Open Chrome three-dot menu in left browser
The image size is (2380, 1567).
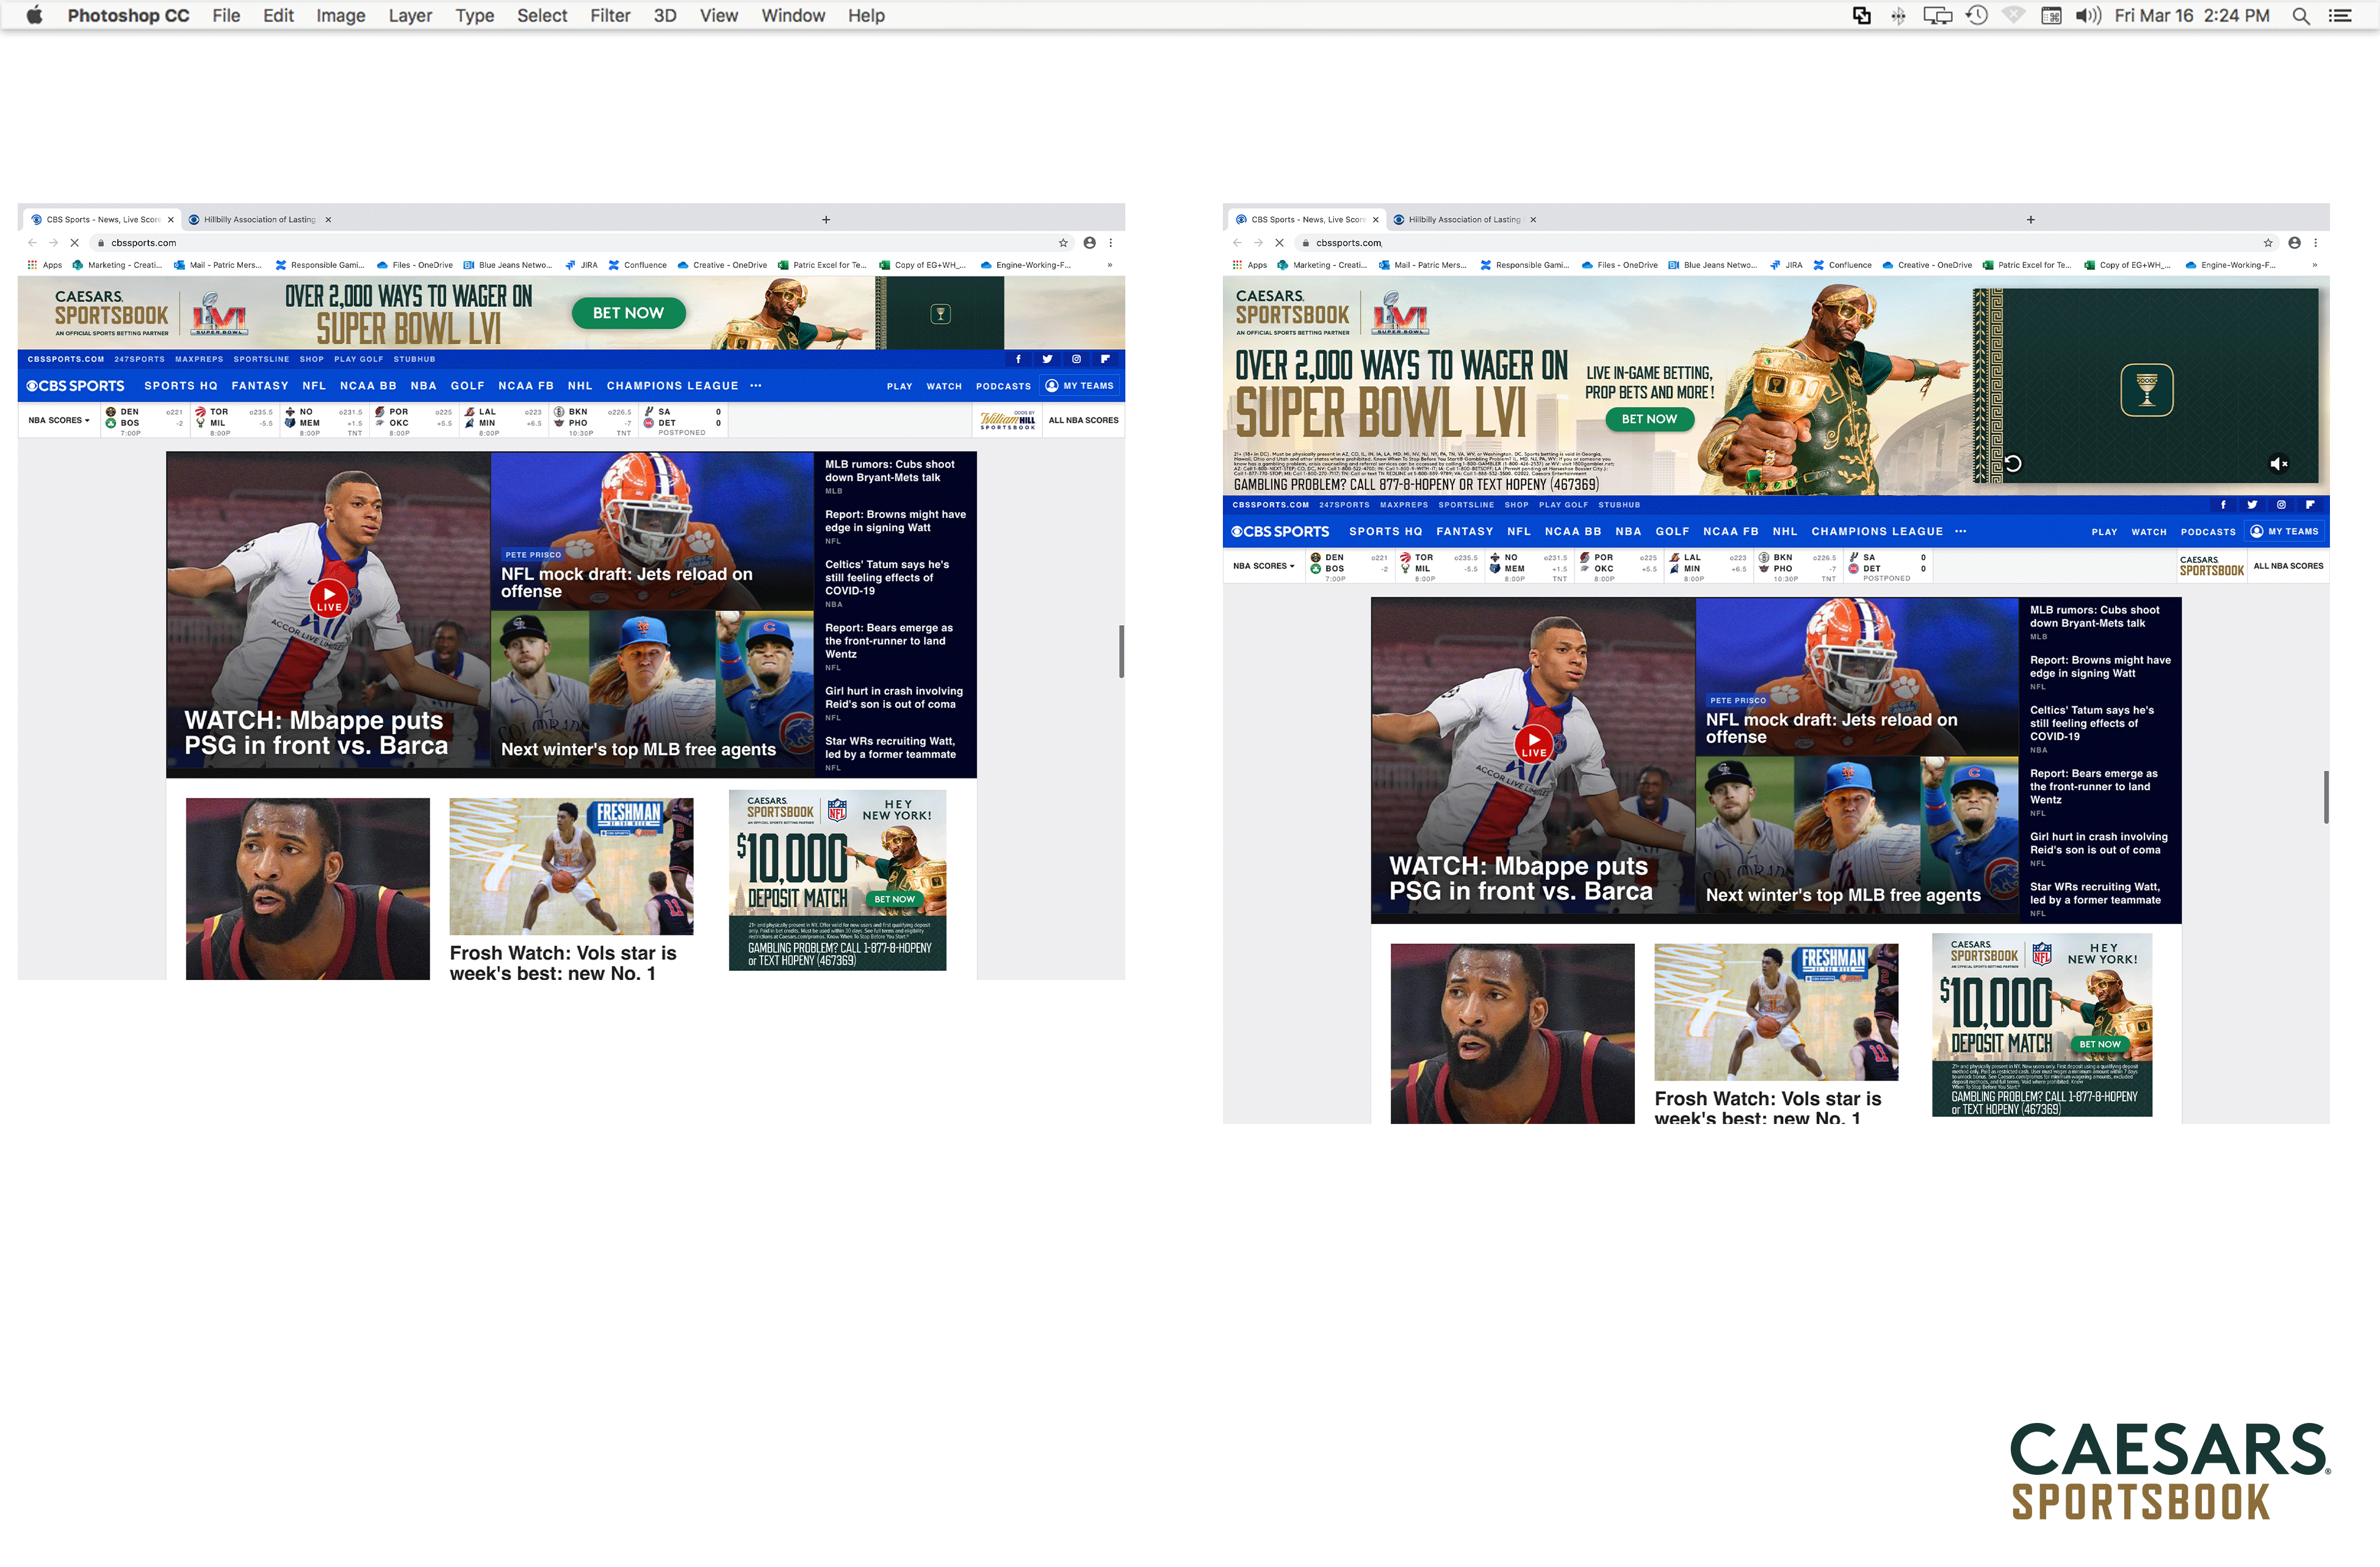click(1111, 242)
